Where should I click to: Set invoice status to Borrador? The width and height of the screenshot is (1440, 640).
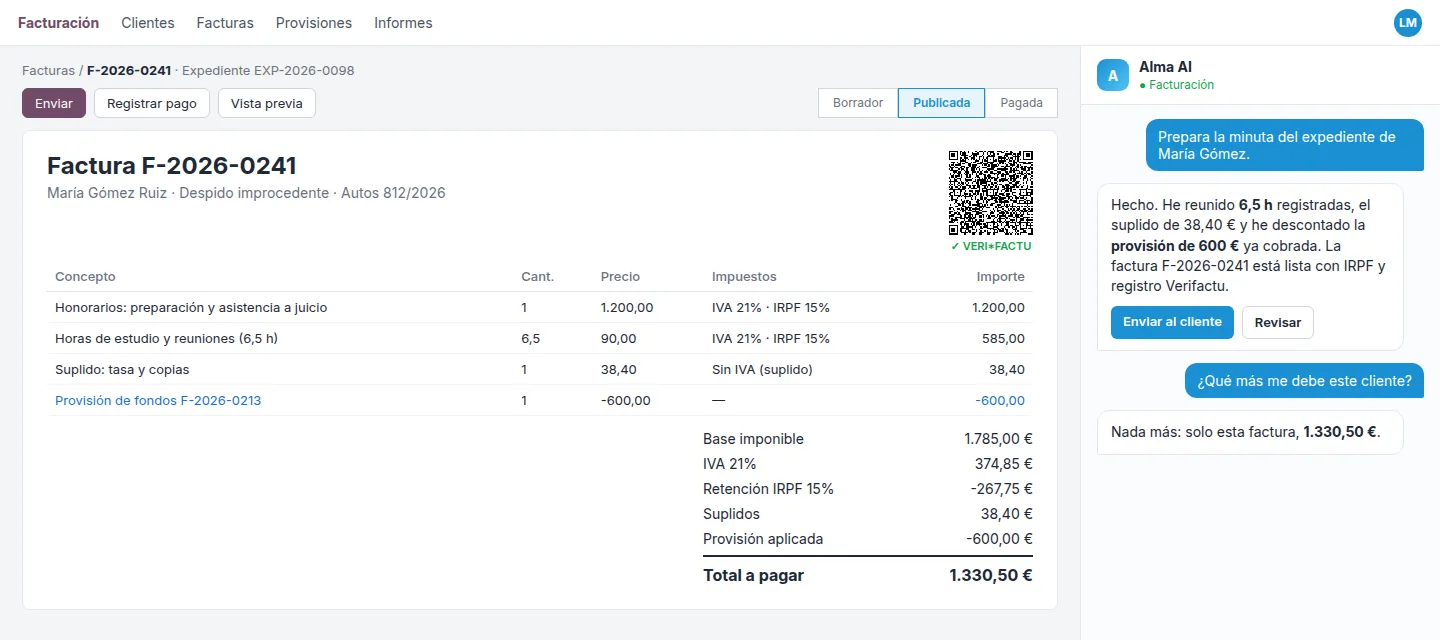click(x=858, y=103)
